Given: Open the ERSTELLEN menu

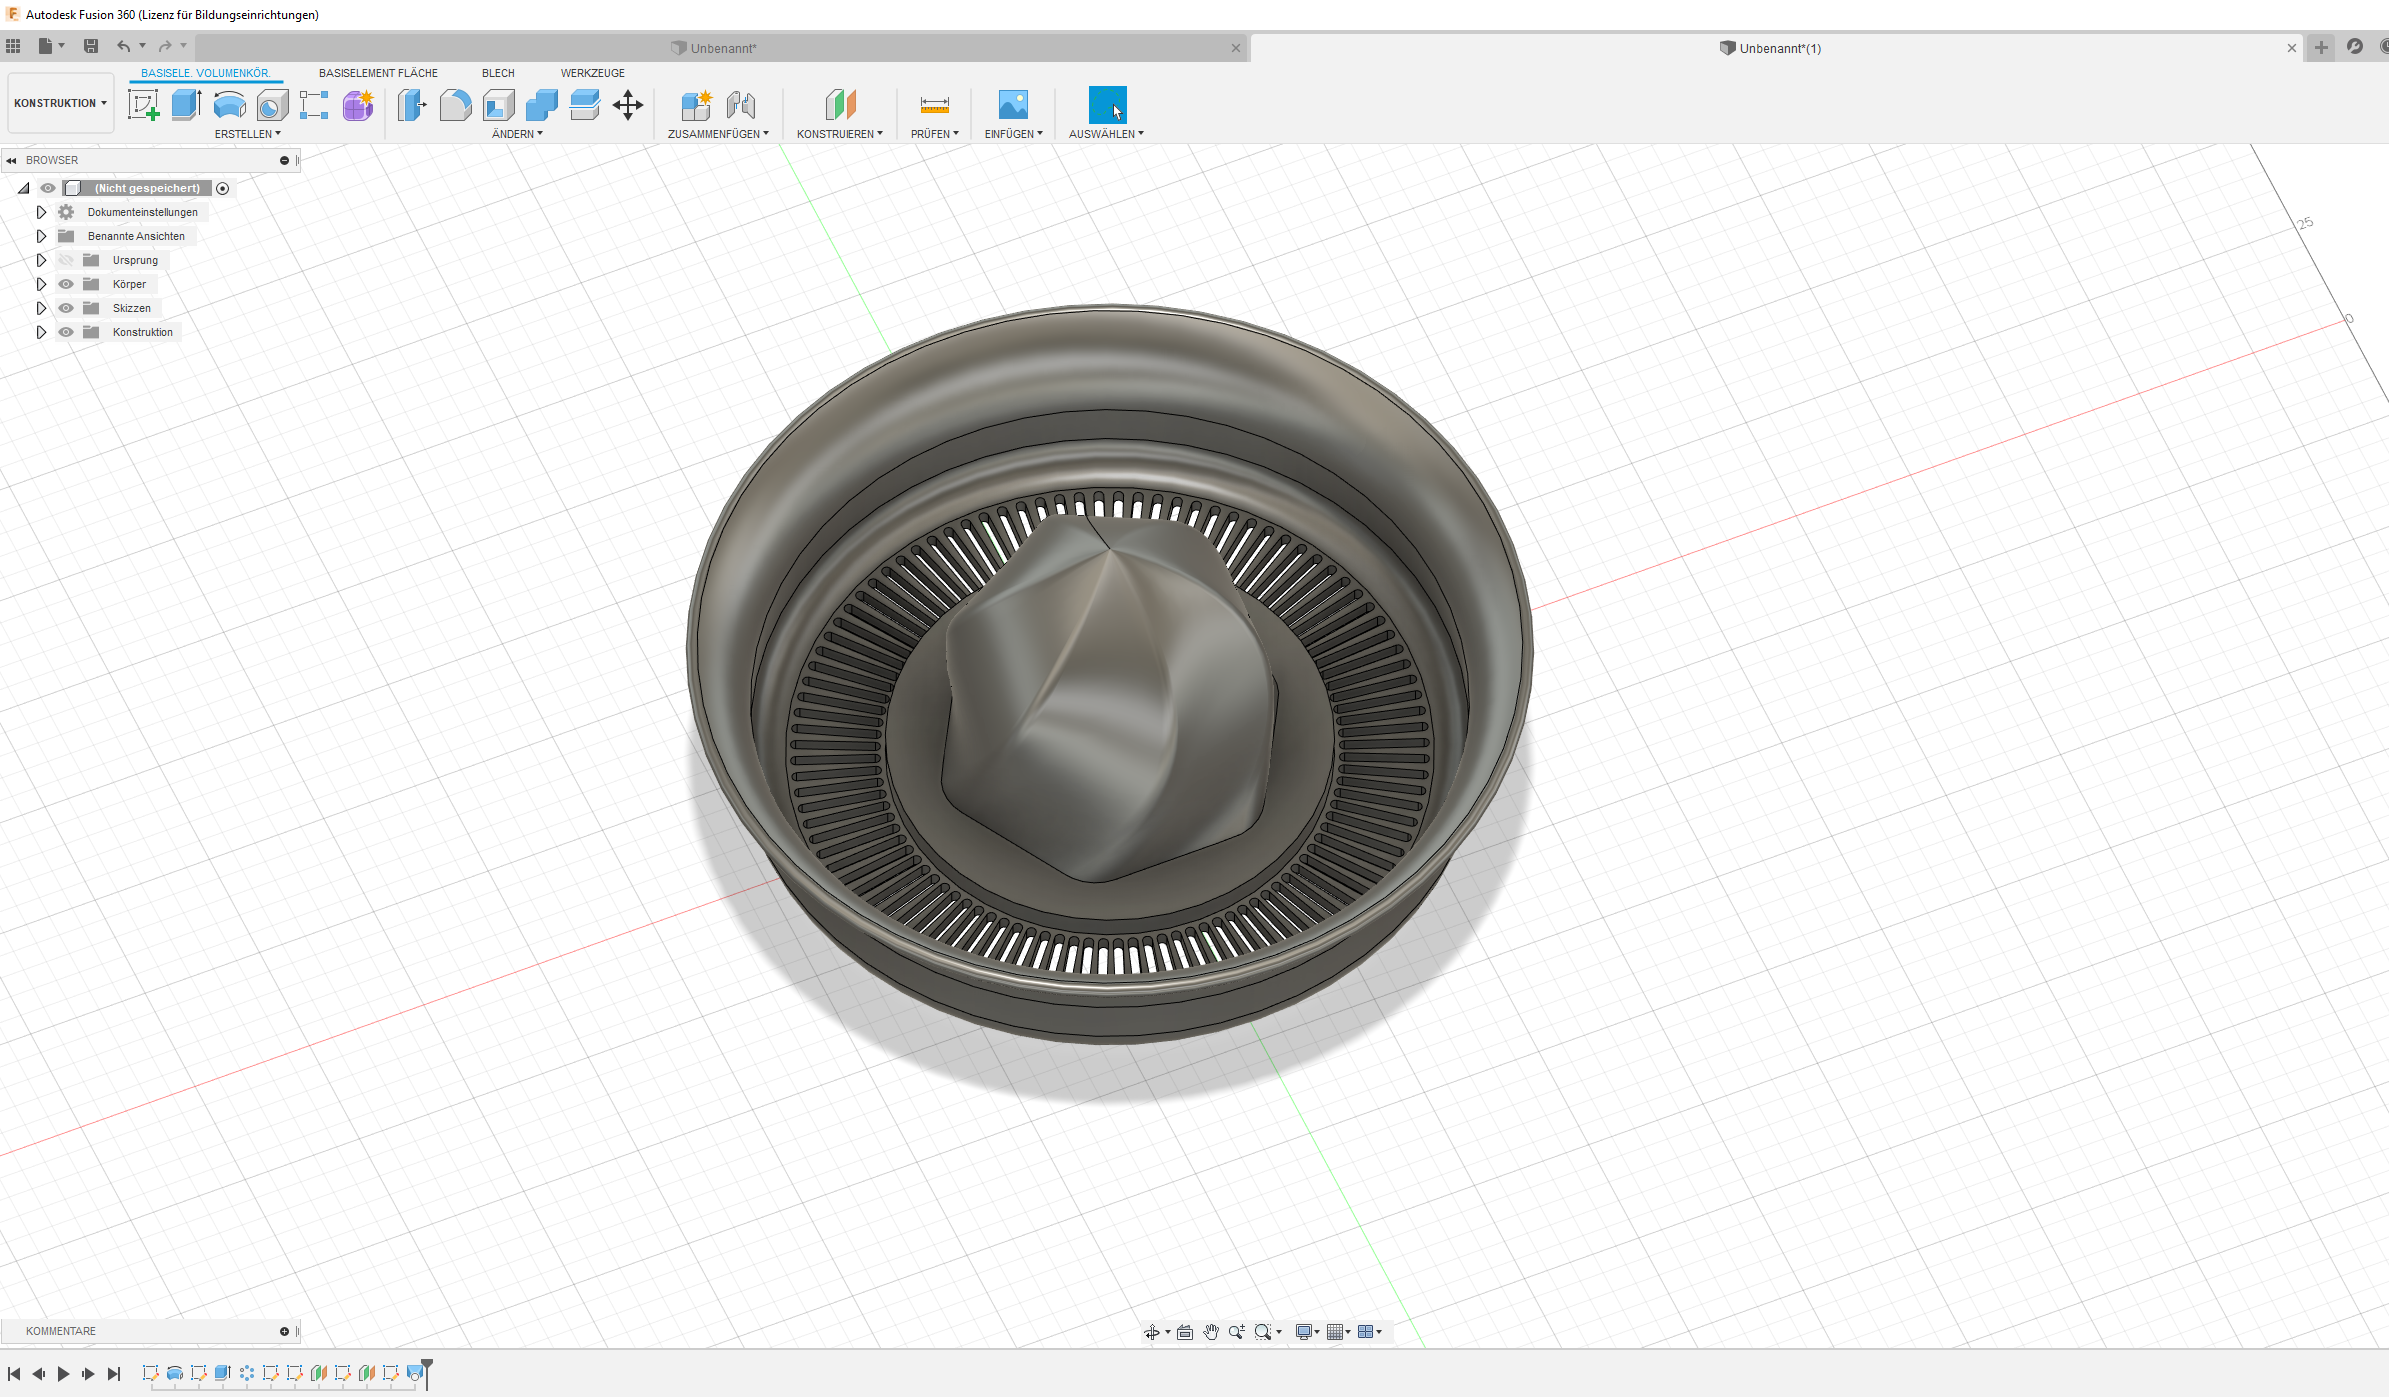Looking at the screenshot, I should (248, 134).
